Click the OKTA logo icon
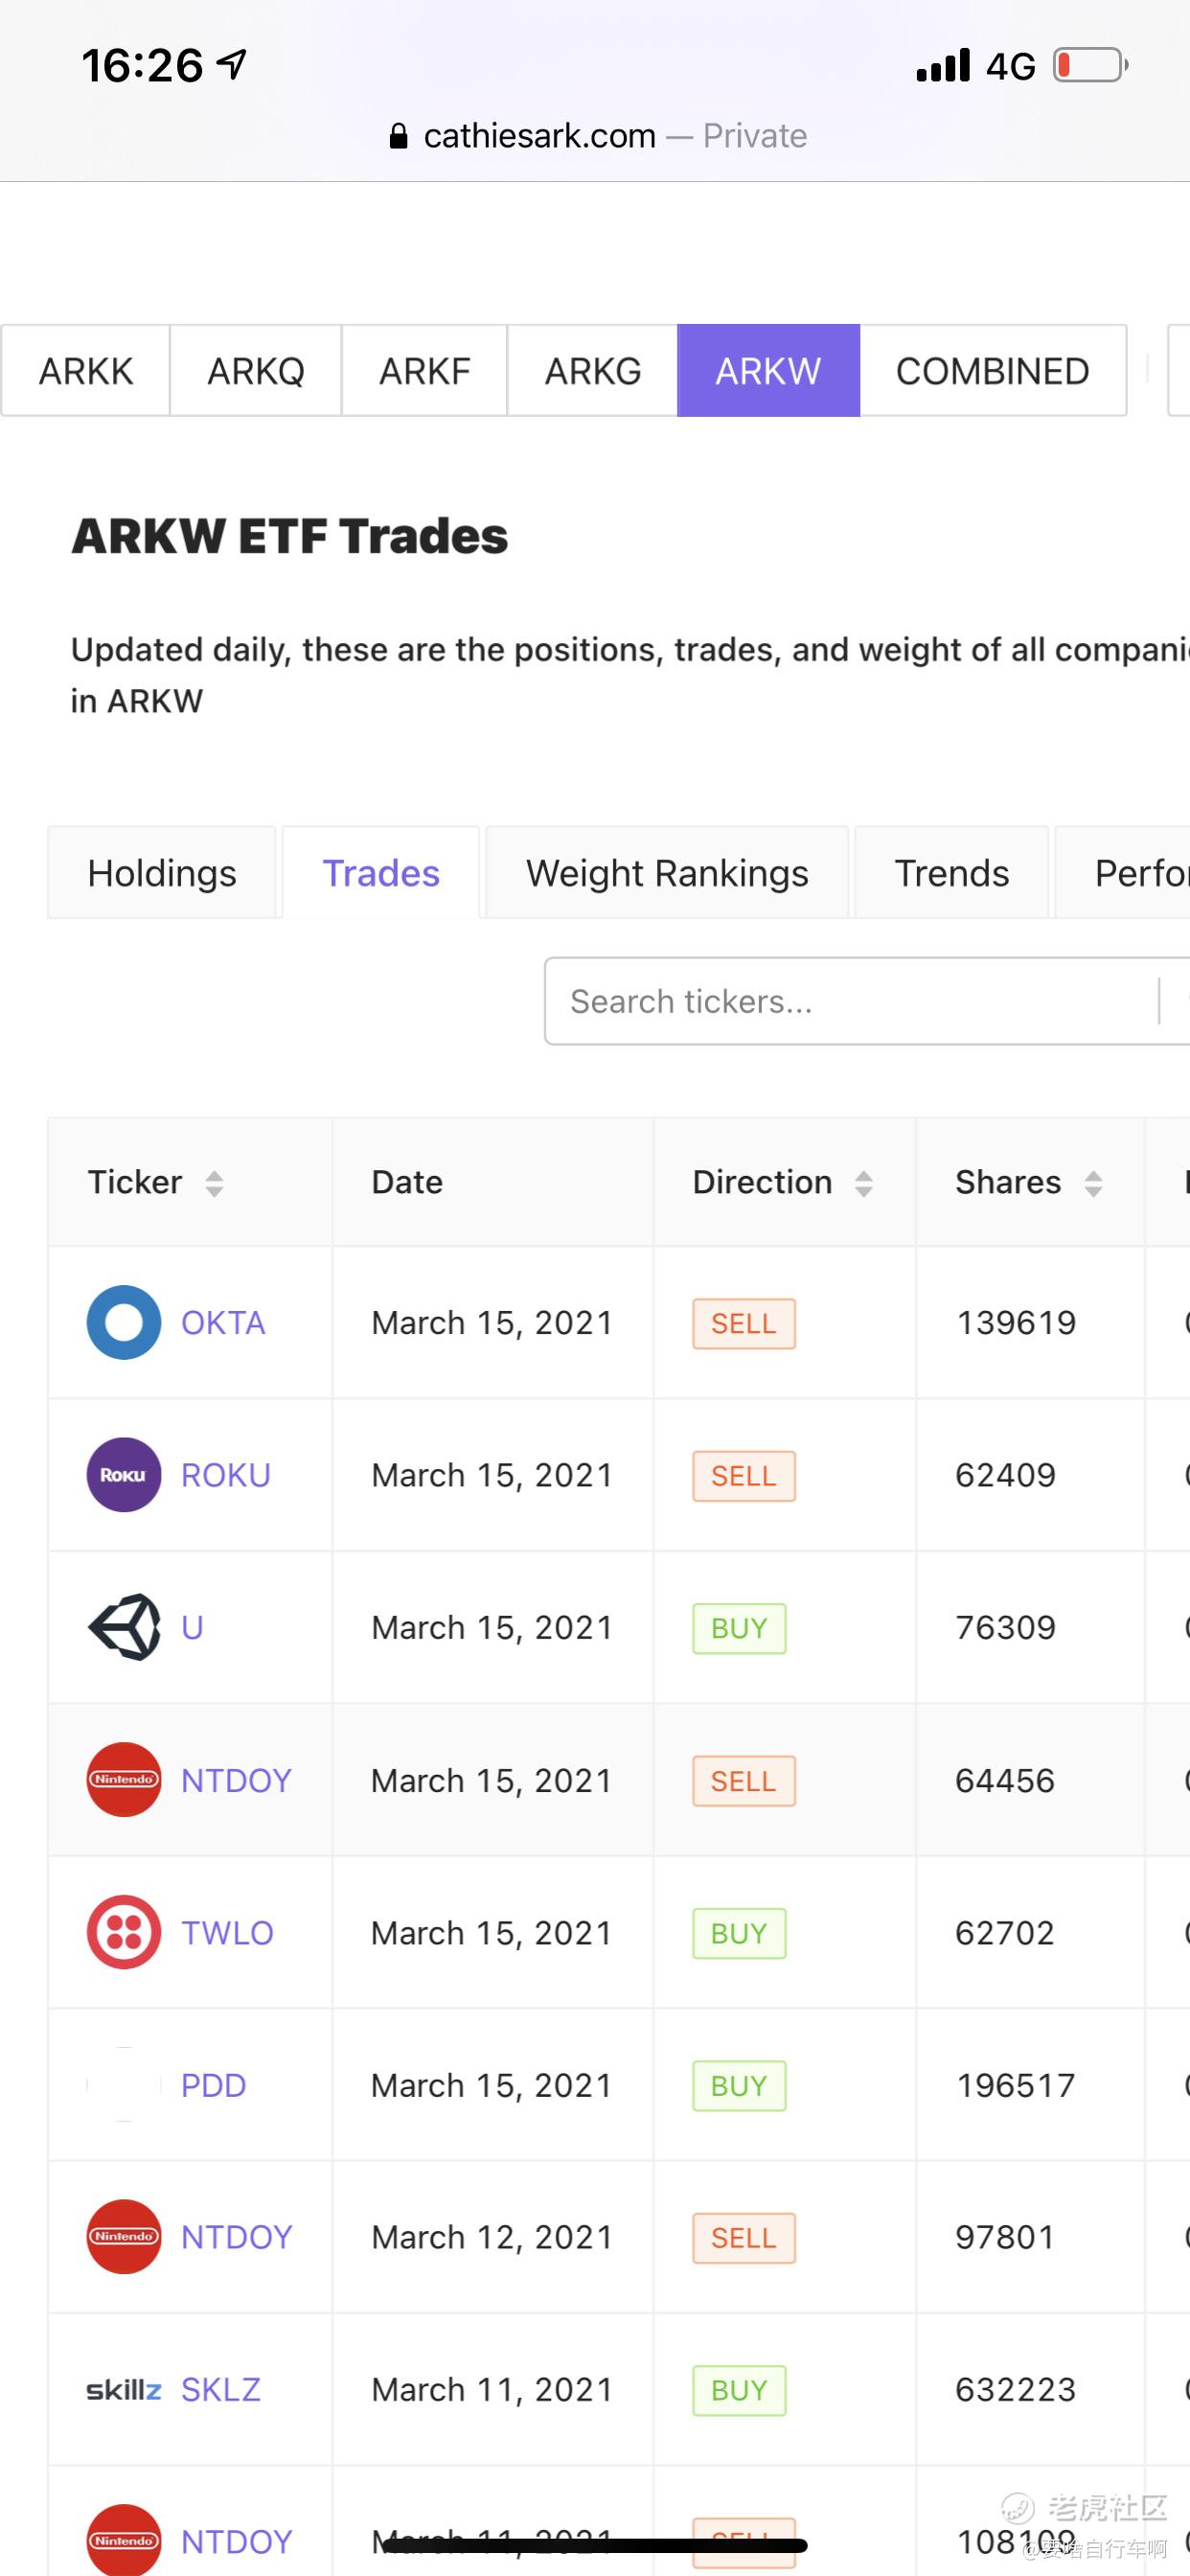Screen dimensions: 1190x2576 click(124, 1322)
